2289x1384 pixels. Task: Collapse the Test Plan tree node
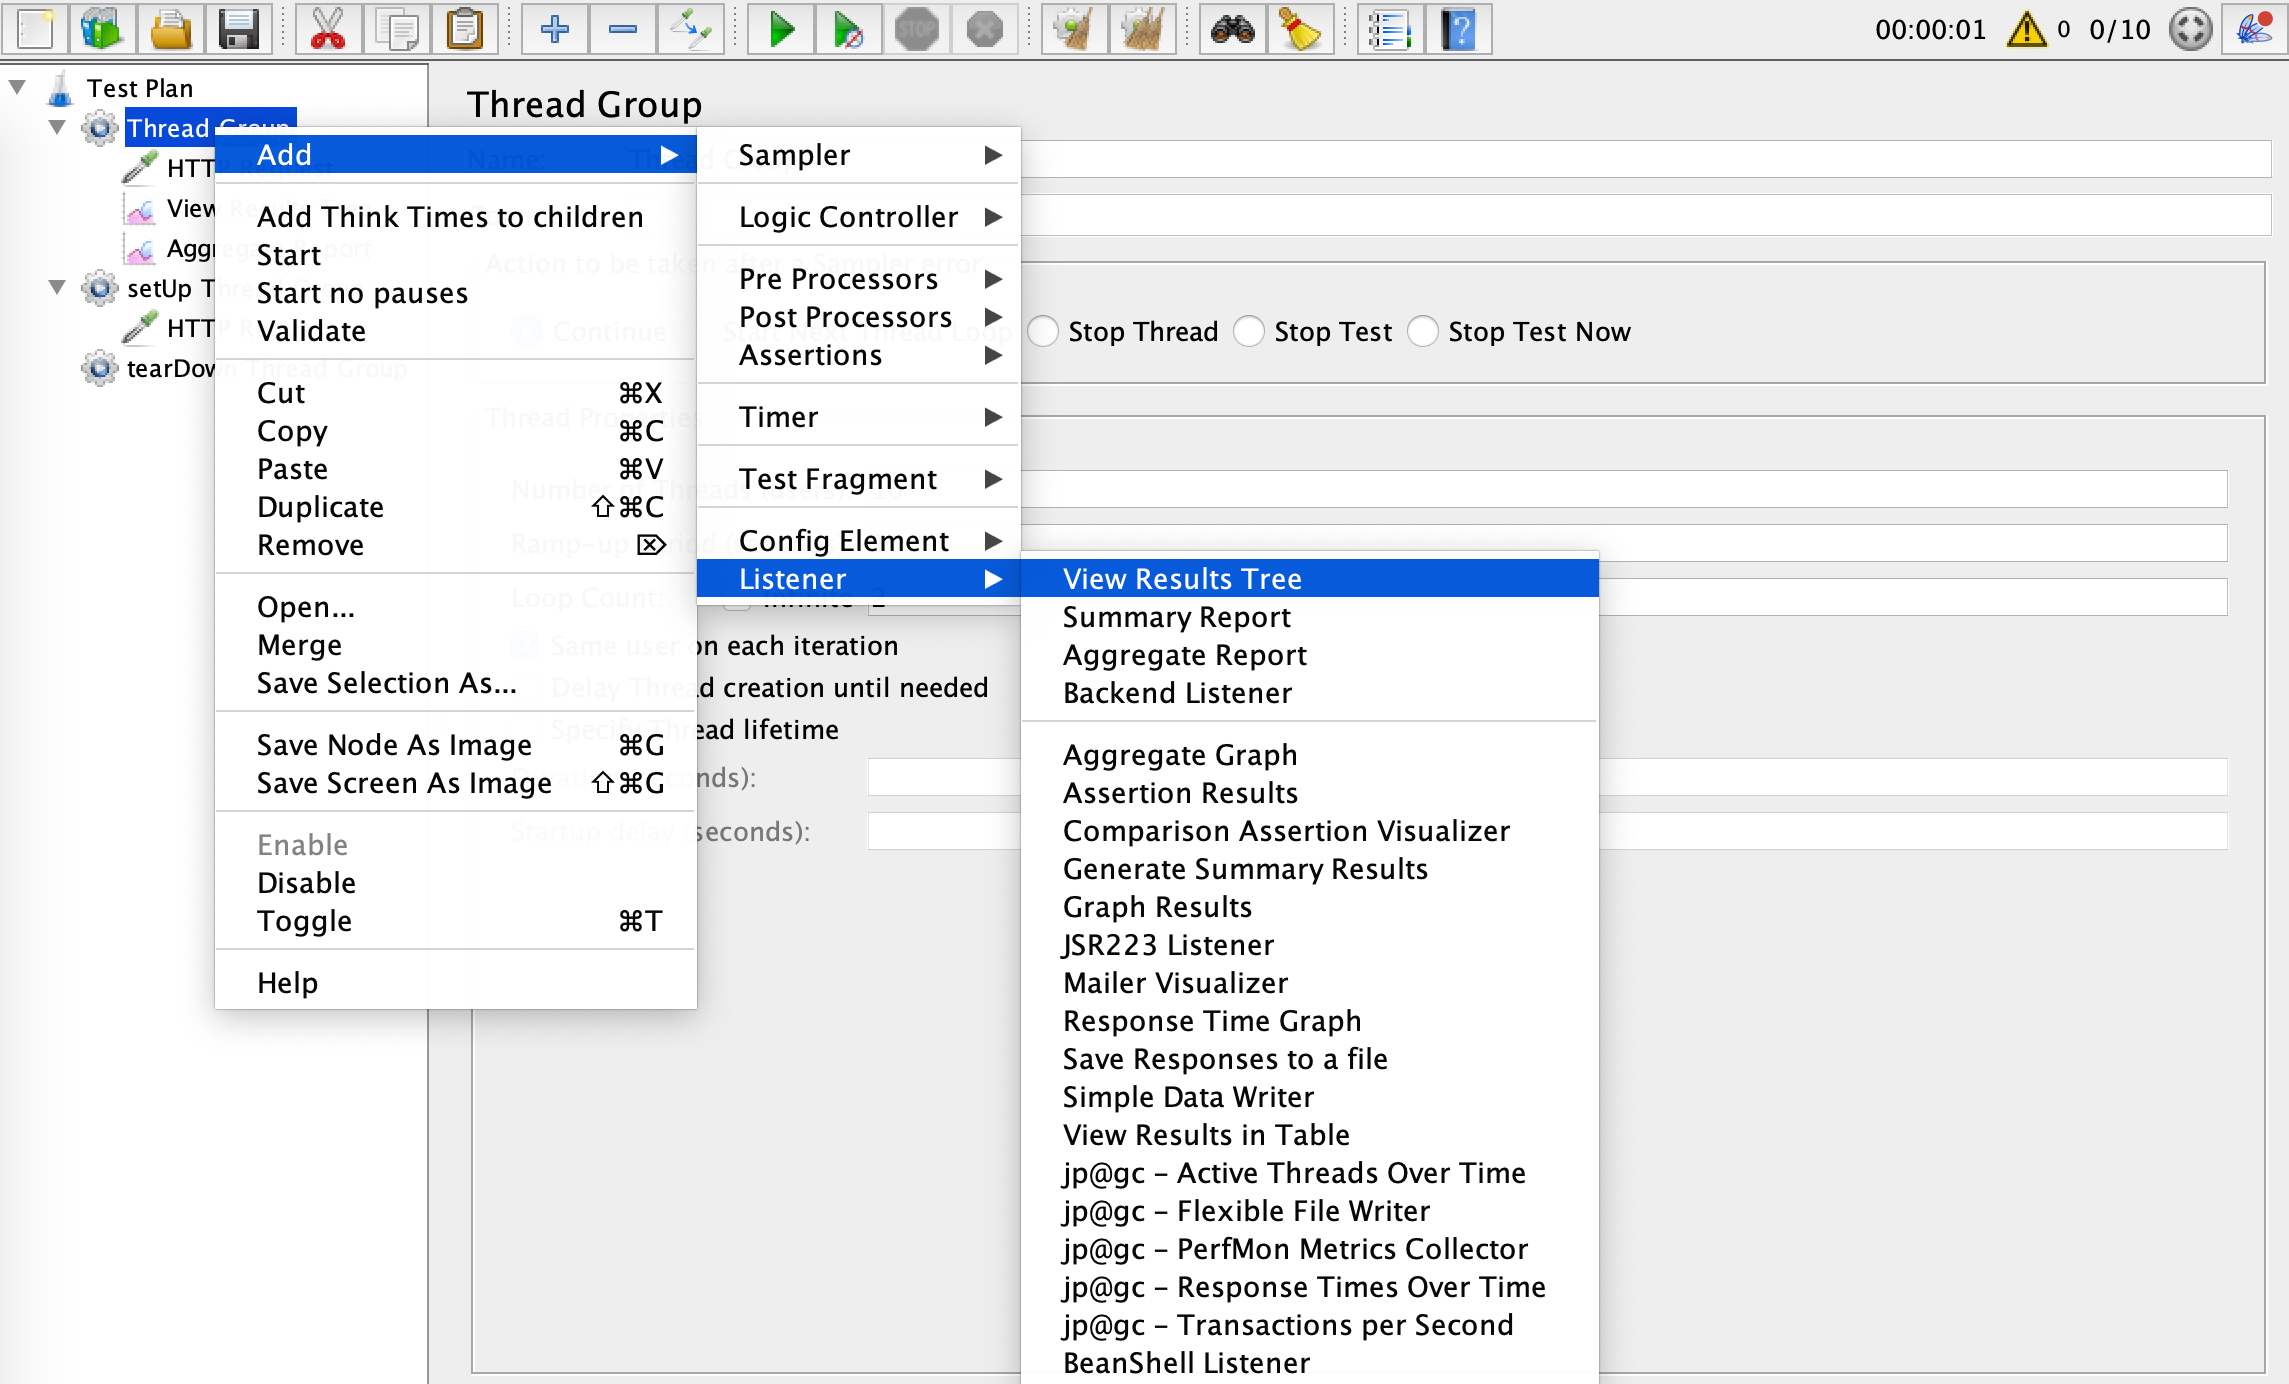pyautogui.click(x=17, y=87)
